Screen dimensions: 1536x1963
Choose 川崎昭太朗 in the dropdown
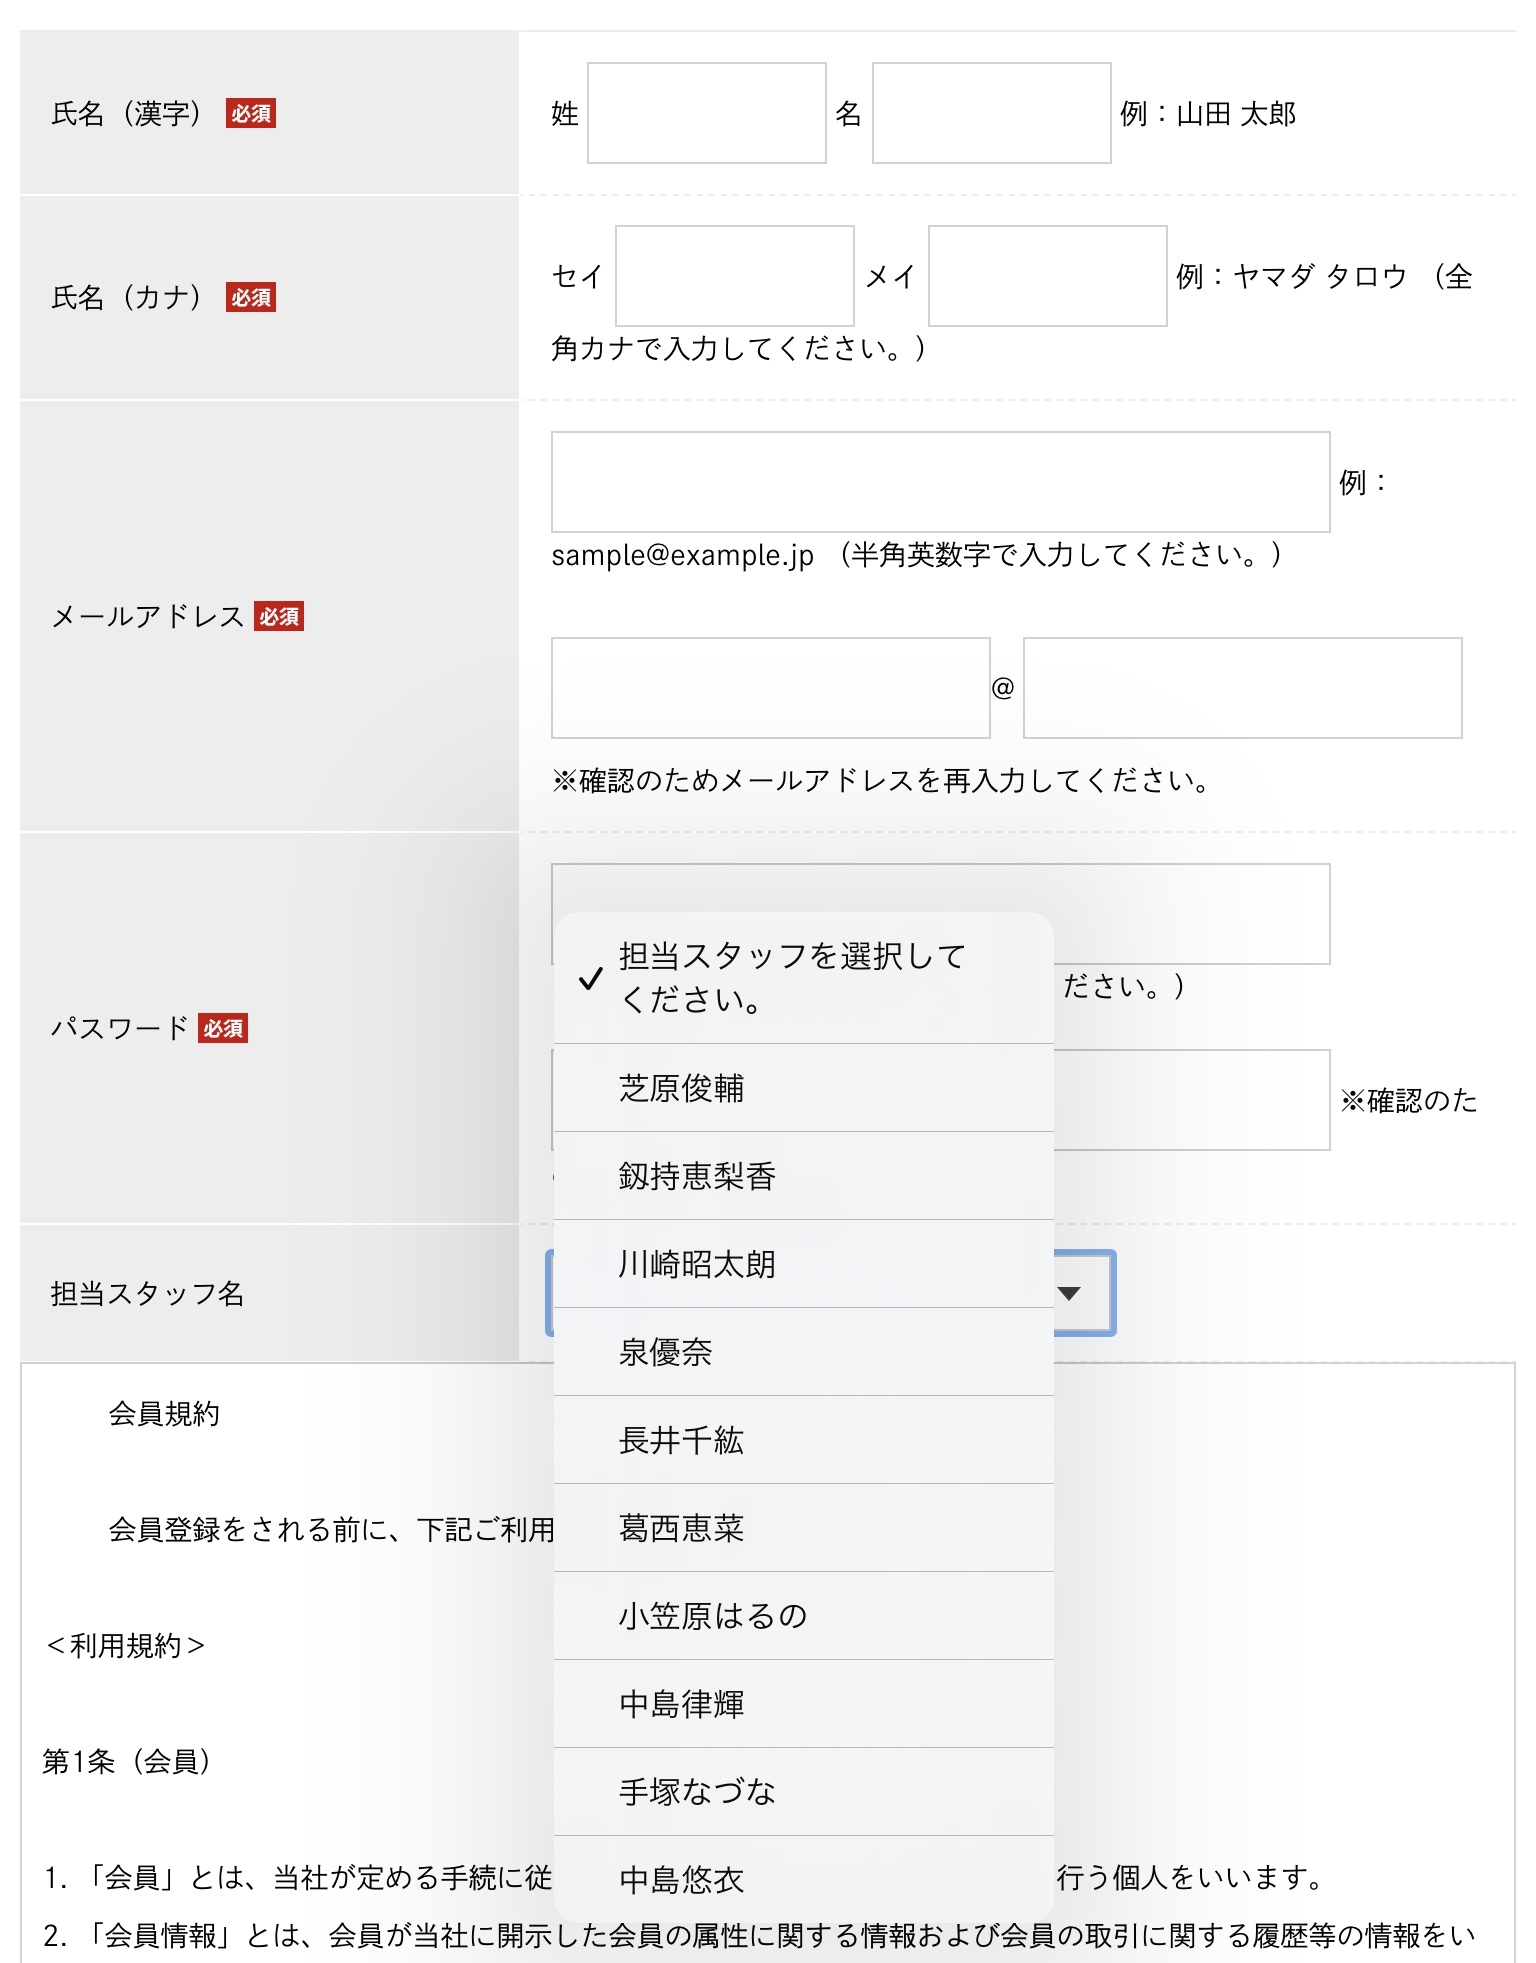pyautogui.click(x=804, y=1264)
